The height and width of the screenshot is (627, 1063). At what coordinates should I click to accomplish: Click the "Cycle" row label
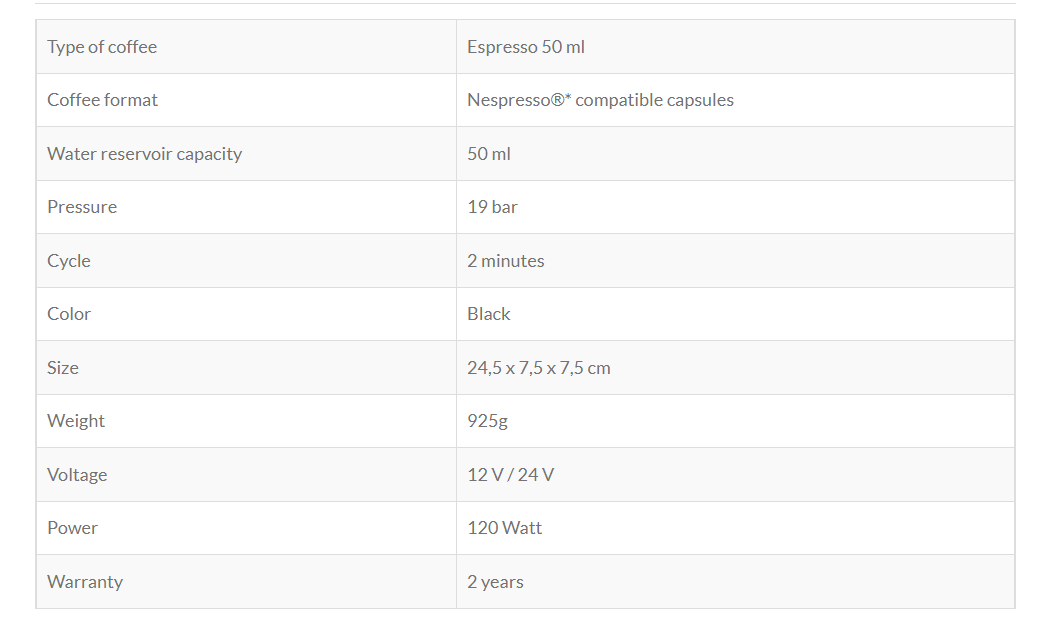pyautogui.click(x=69, y=261)
